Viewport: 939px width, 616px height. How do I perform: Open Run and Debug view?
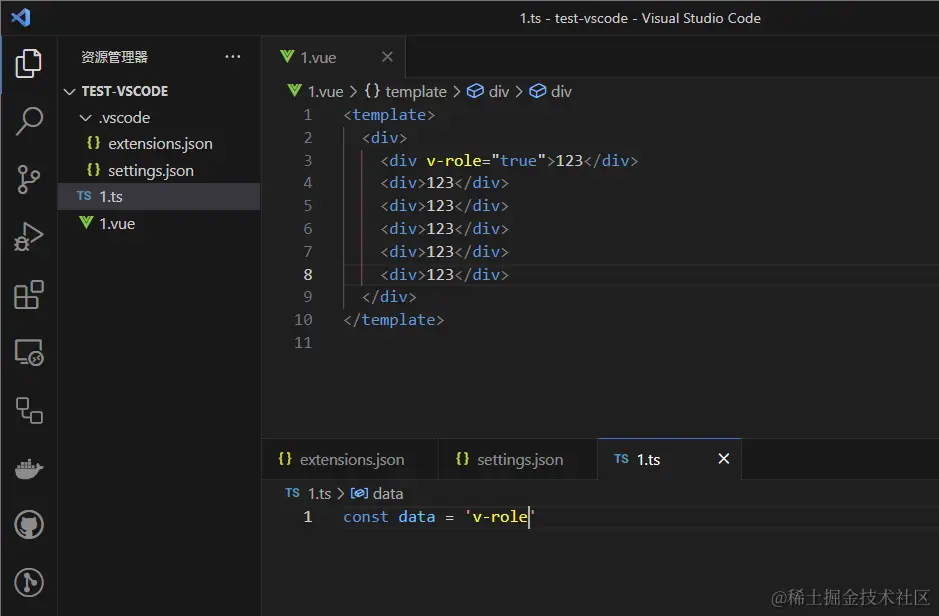pos(29,237)
